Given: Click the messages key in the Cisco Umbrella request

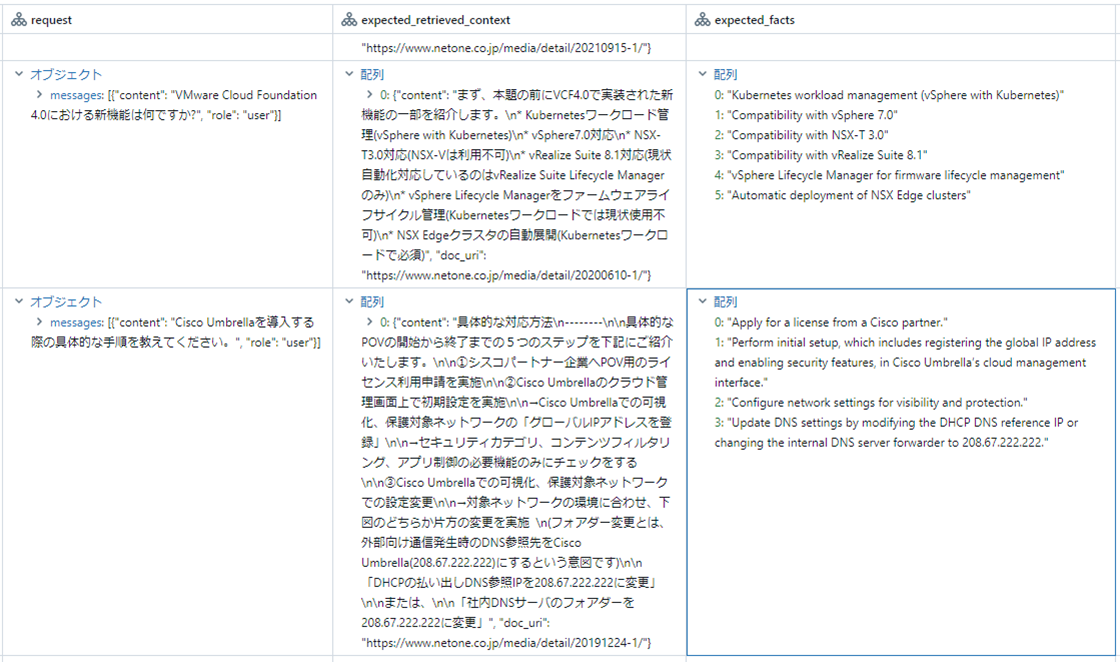Looking at the screenshot, I should pyautogui.click(x=76, y=323).
